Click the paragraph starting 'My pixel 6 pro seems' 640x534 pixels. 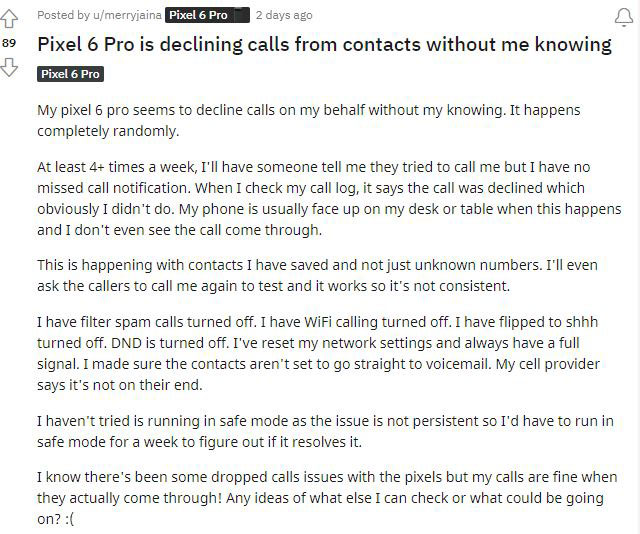click(x=309, y=120)
